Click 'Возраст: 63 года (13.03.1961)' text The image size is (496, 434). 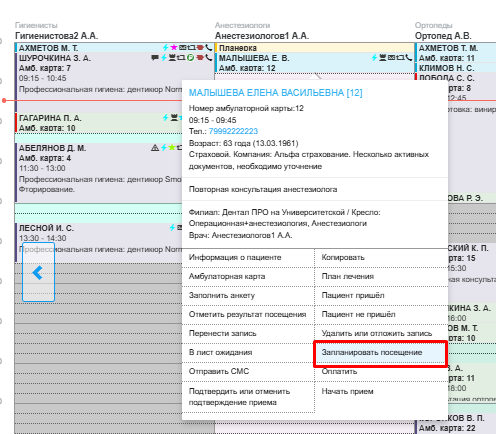tap(243, 143)
